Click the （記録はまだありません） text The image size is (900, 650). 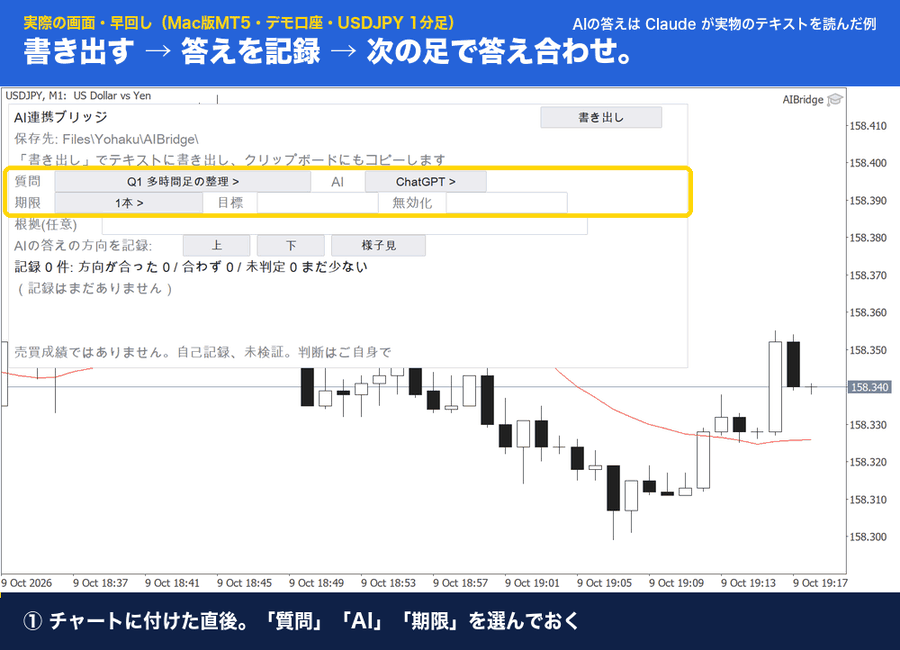[x=95, y=288]
